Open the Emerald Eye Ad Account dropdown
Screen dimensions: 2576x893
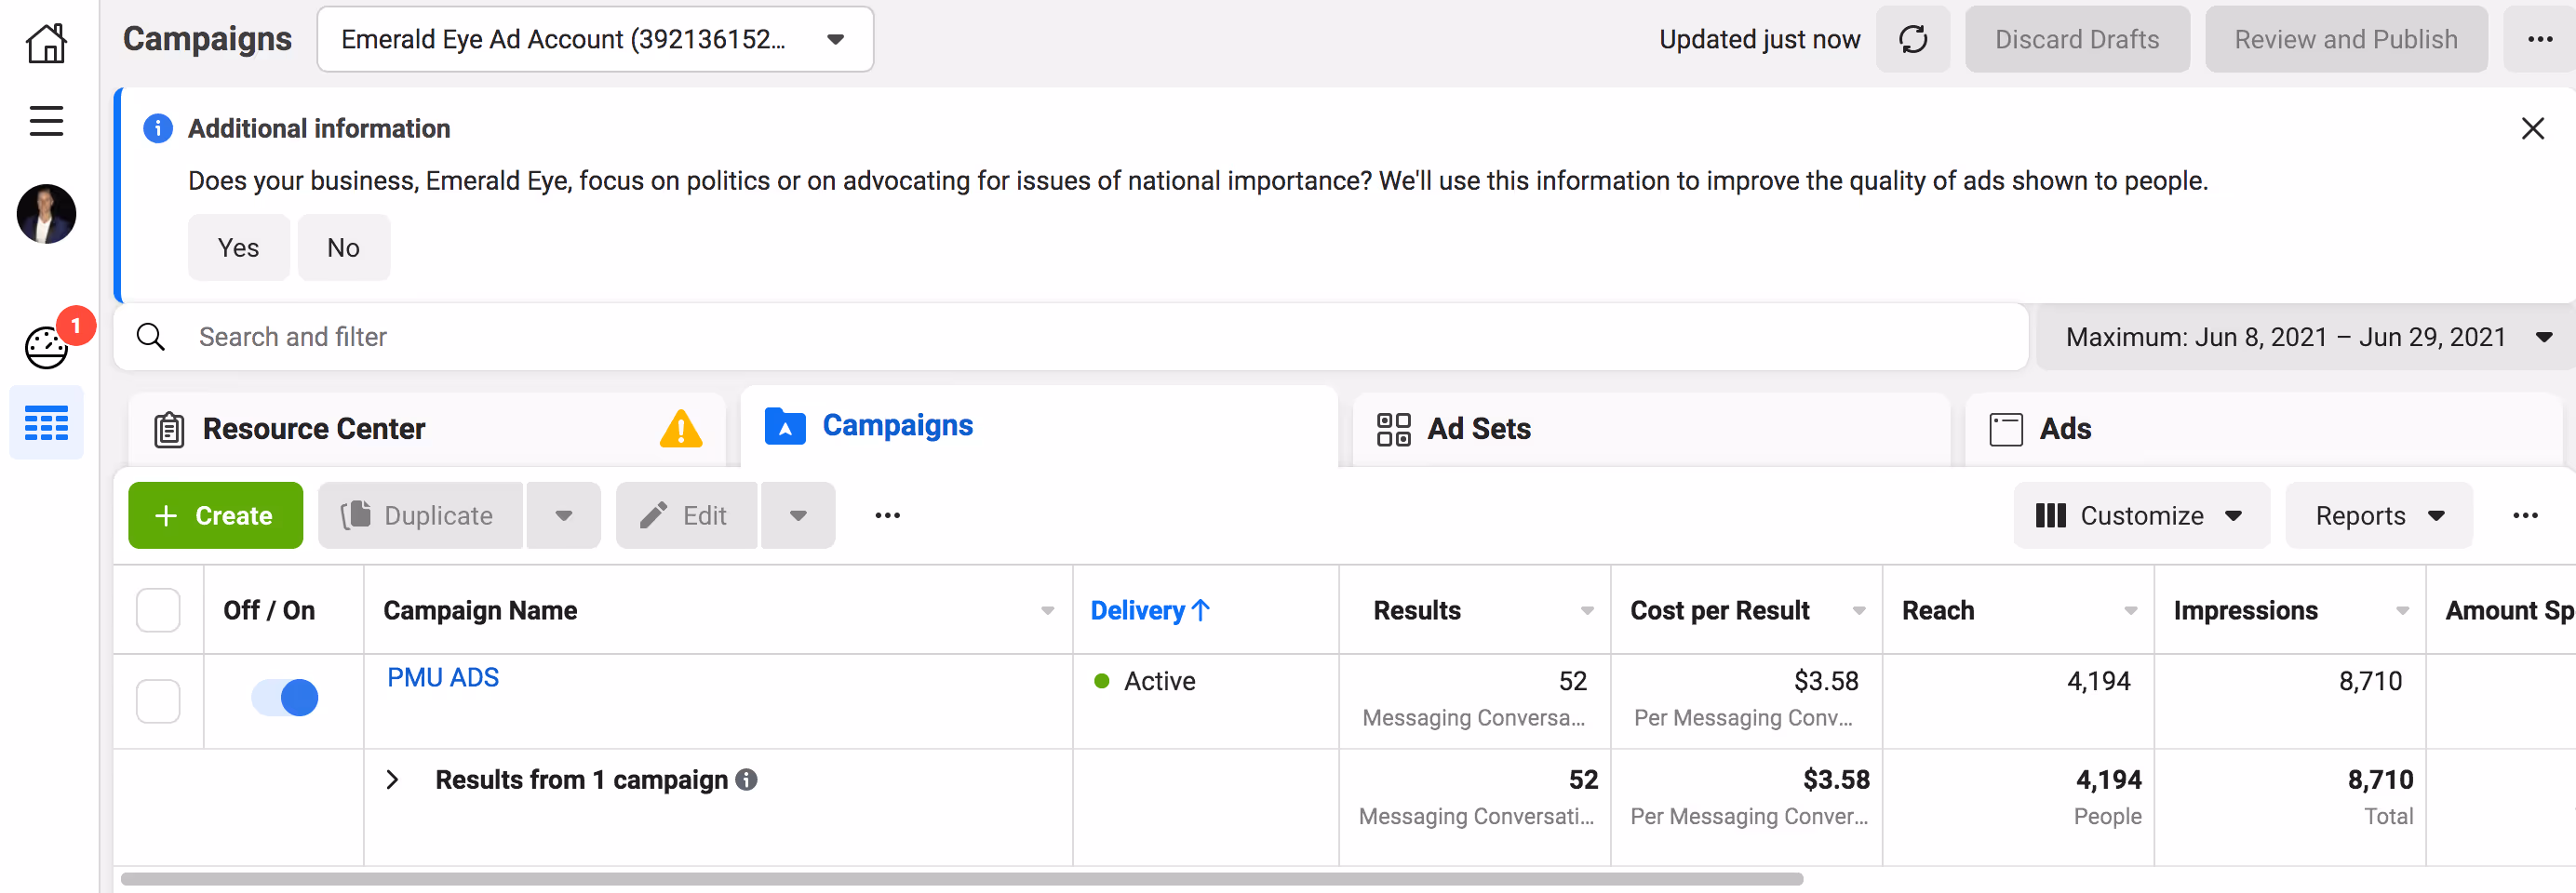point(594,40)
